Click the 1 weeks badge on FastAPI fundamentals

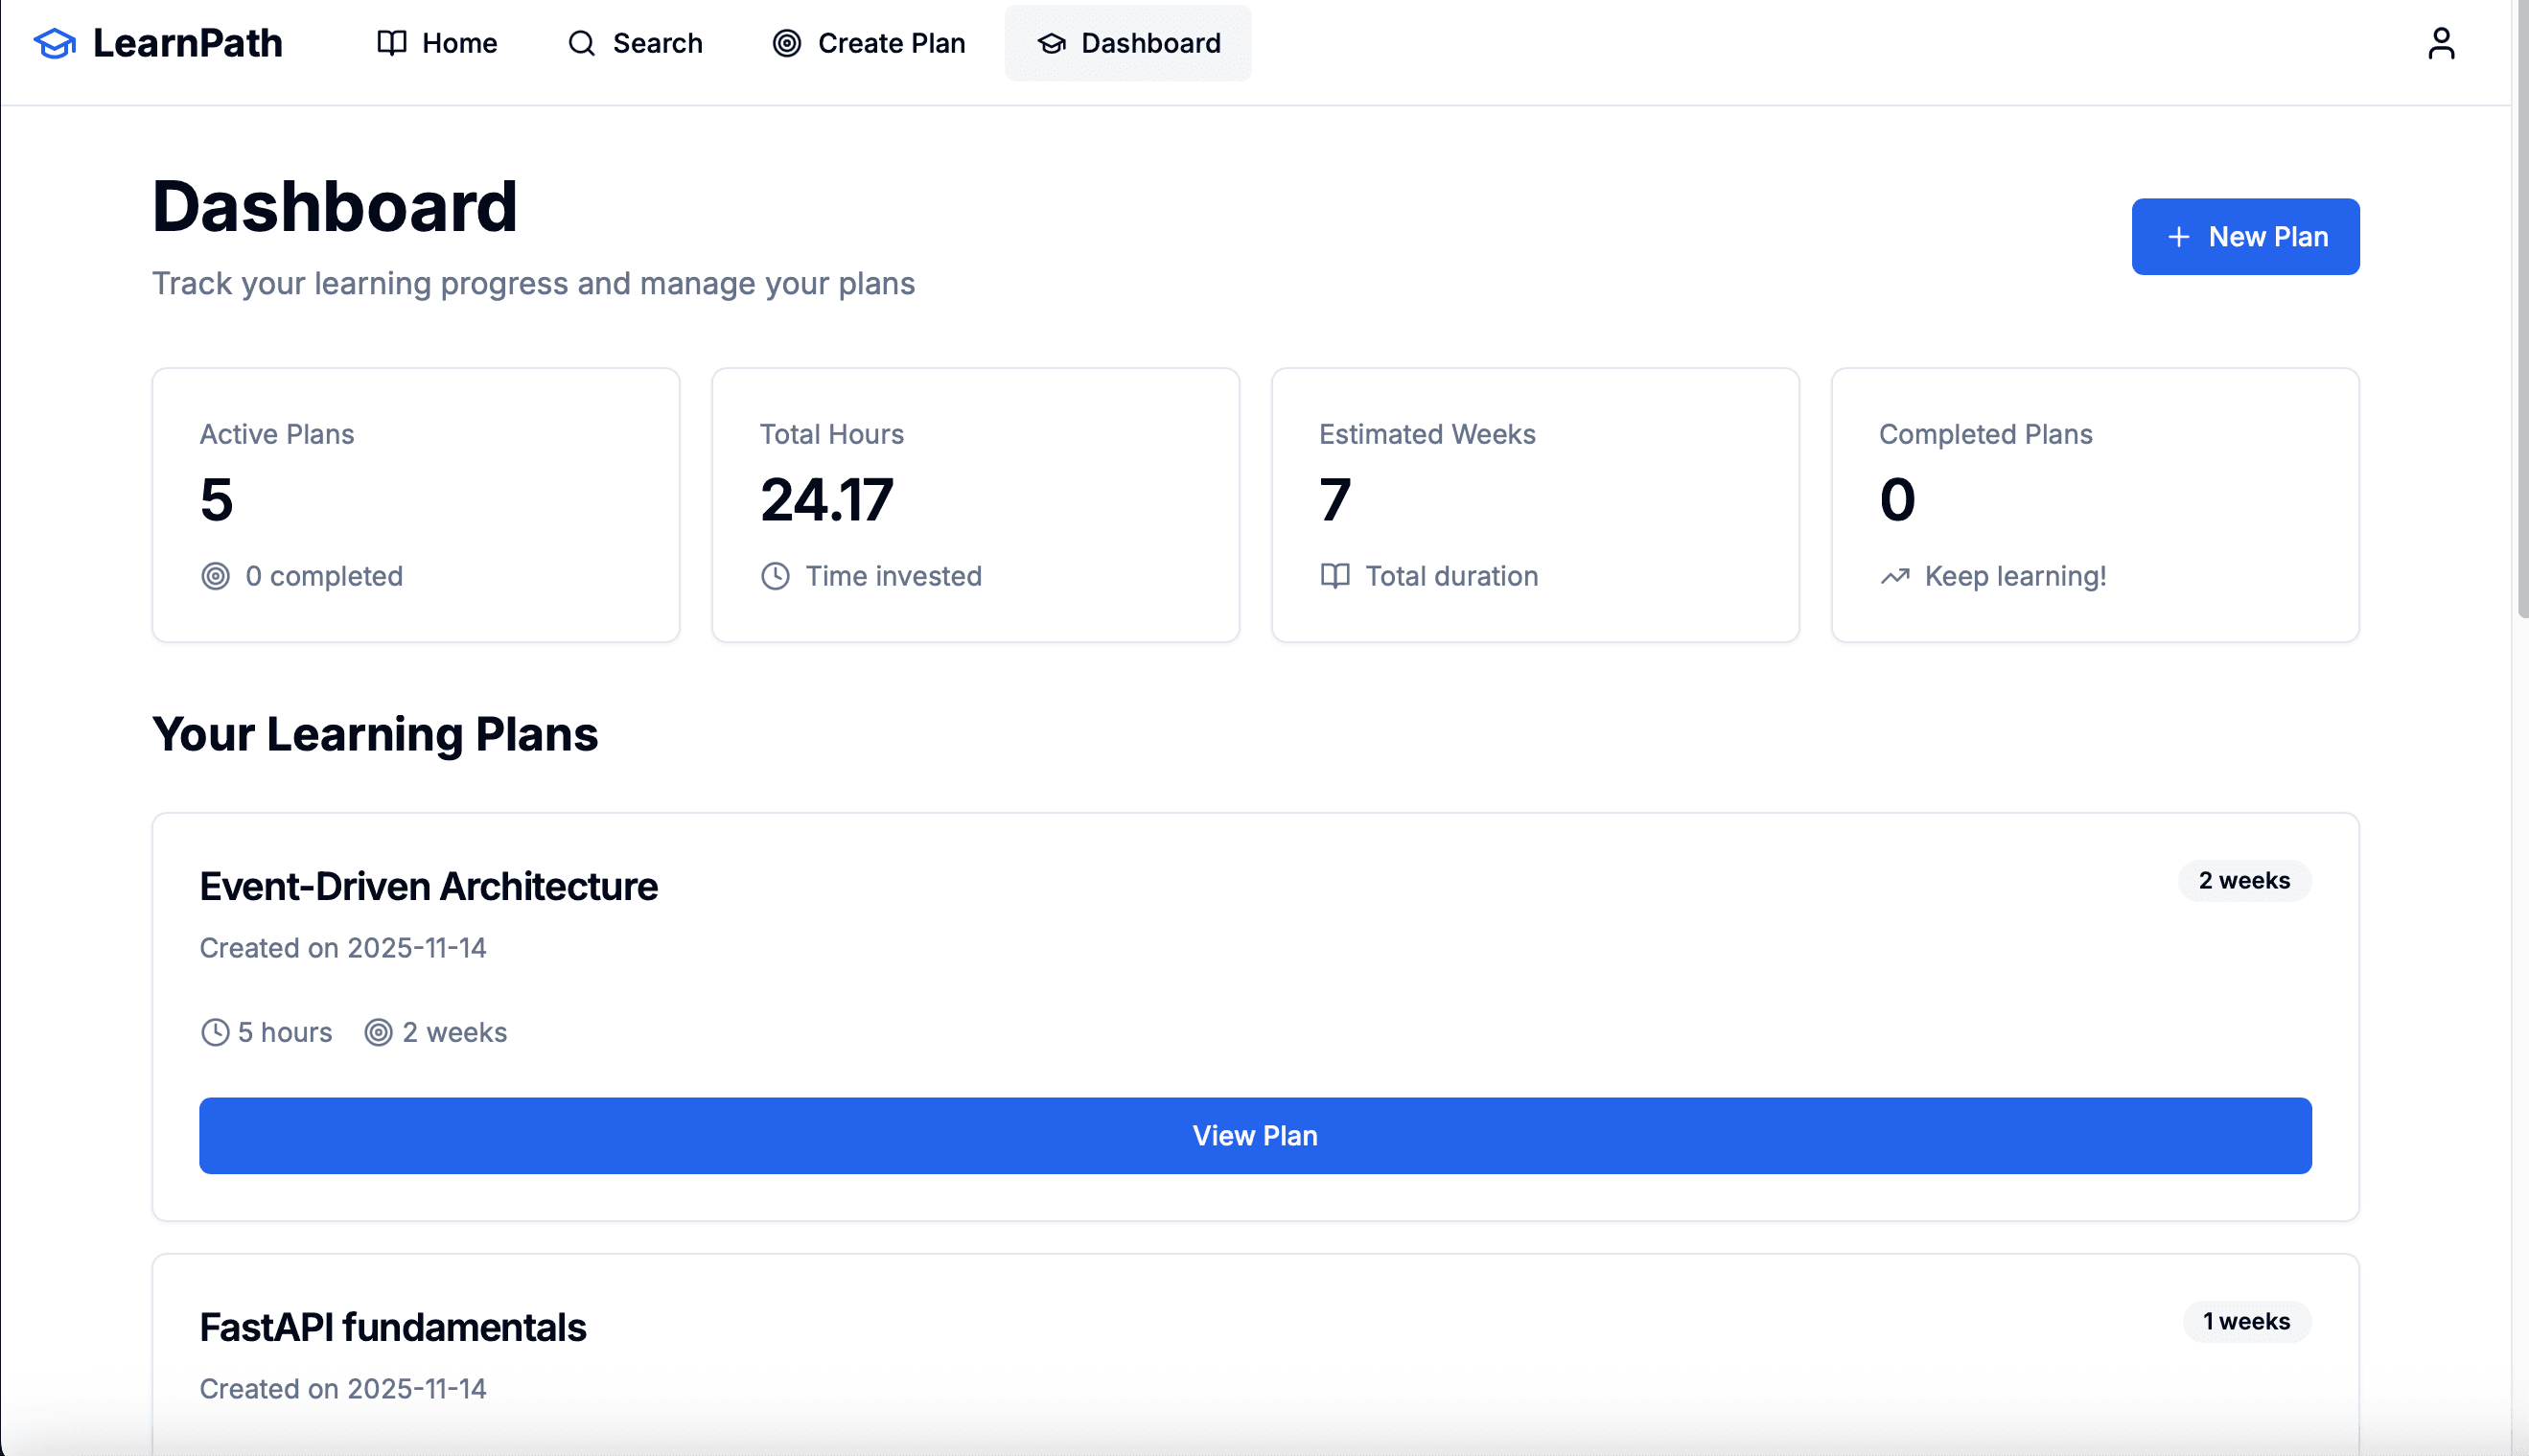[x=2246, y=1320]
